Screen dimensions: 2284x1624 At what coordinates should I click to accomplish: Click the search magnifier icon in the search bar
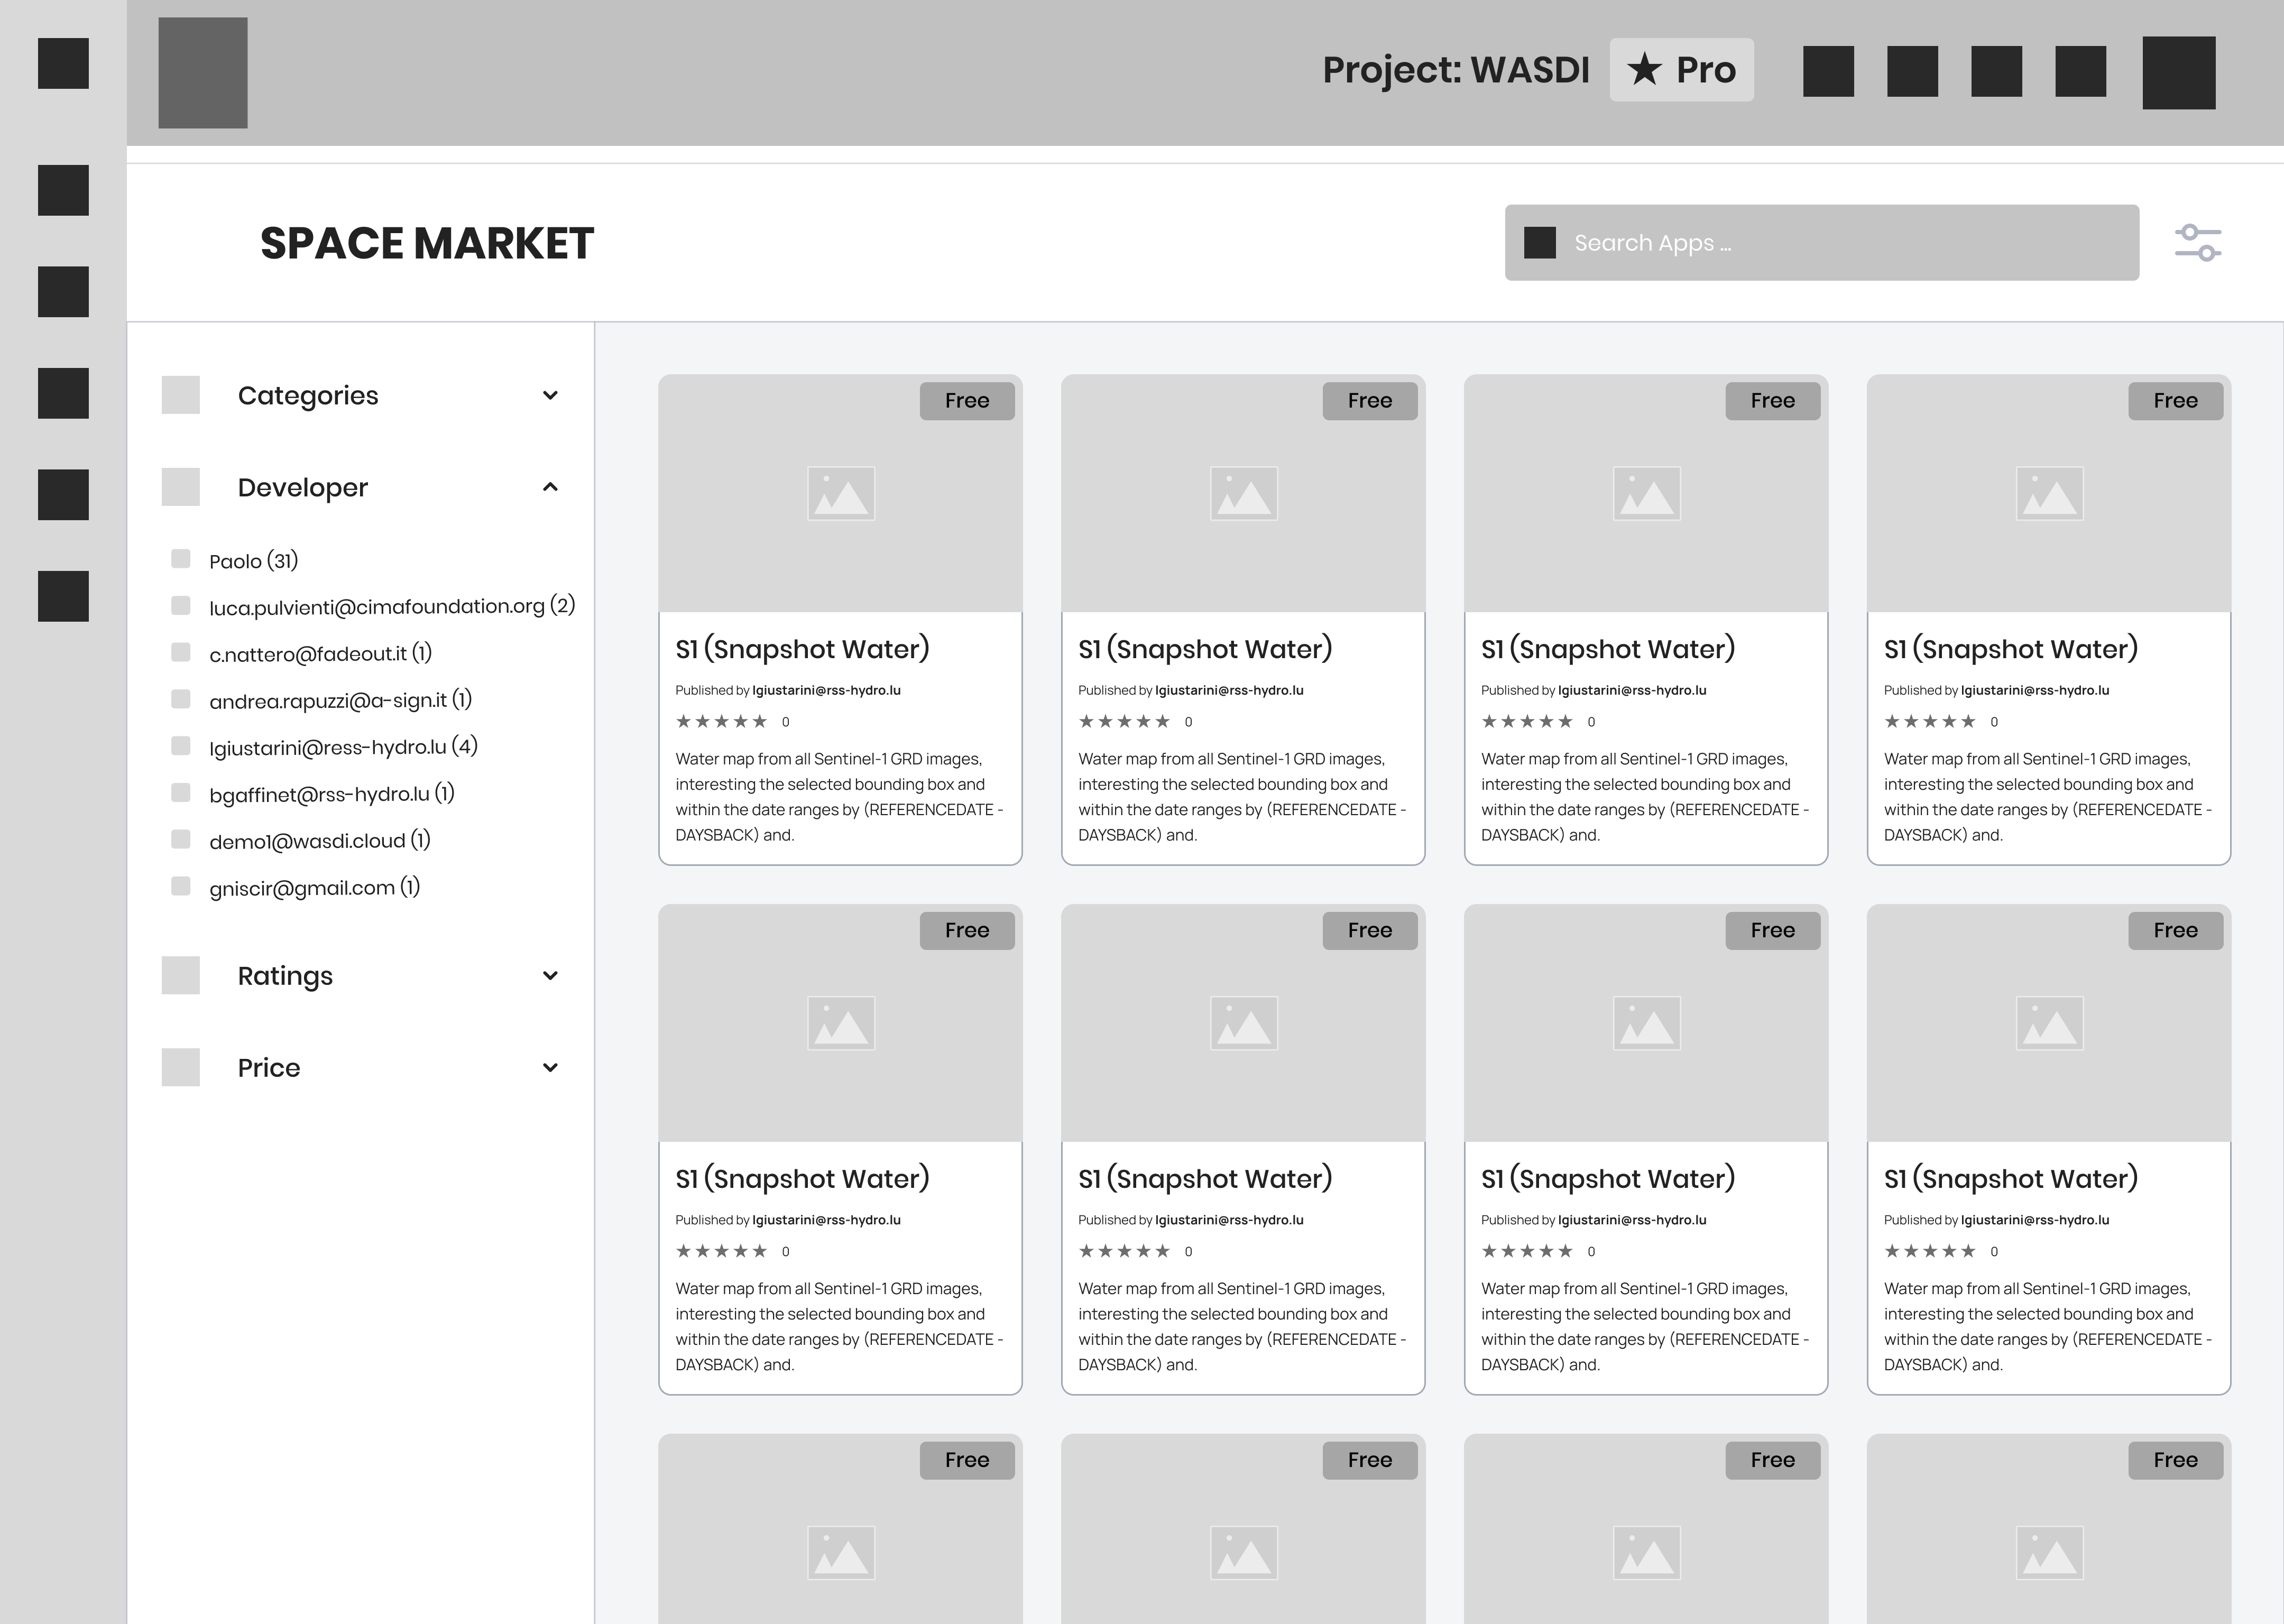pyautogui.click(x=1540, y=242)
